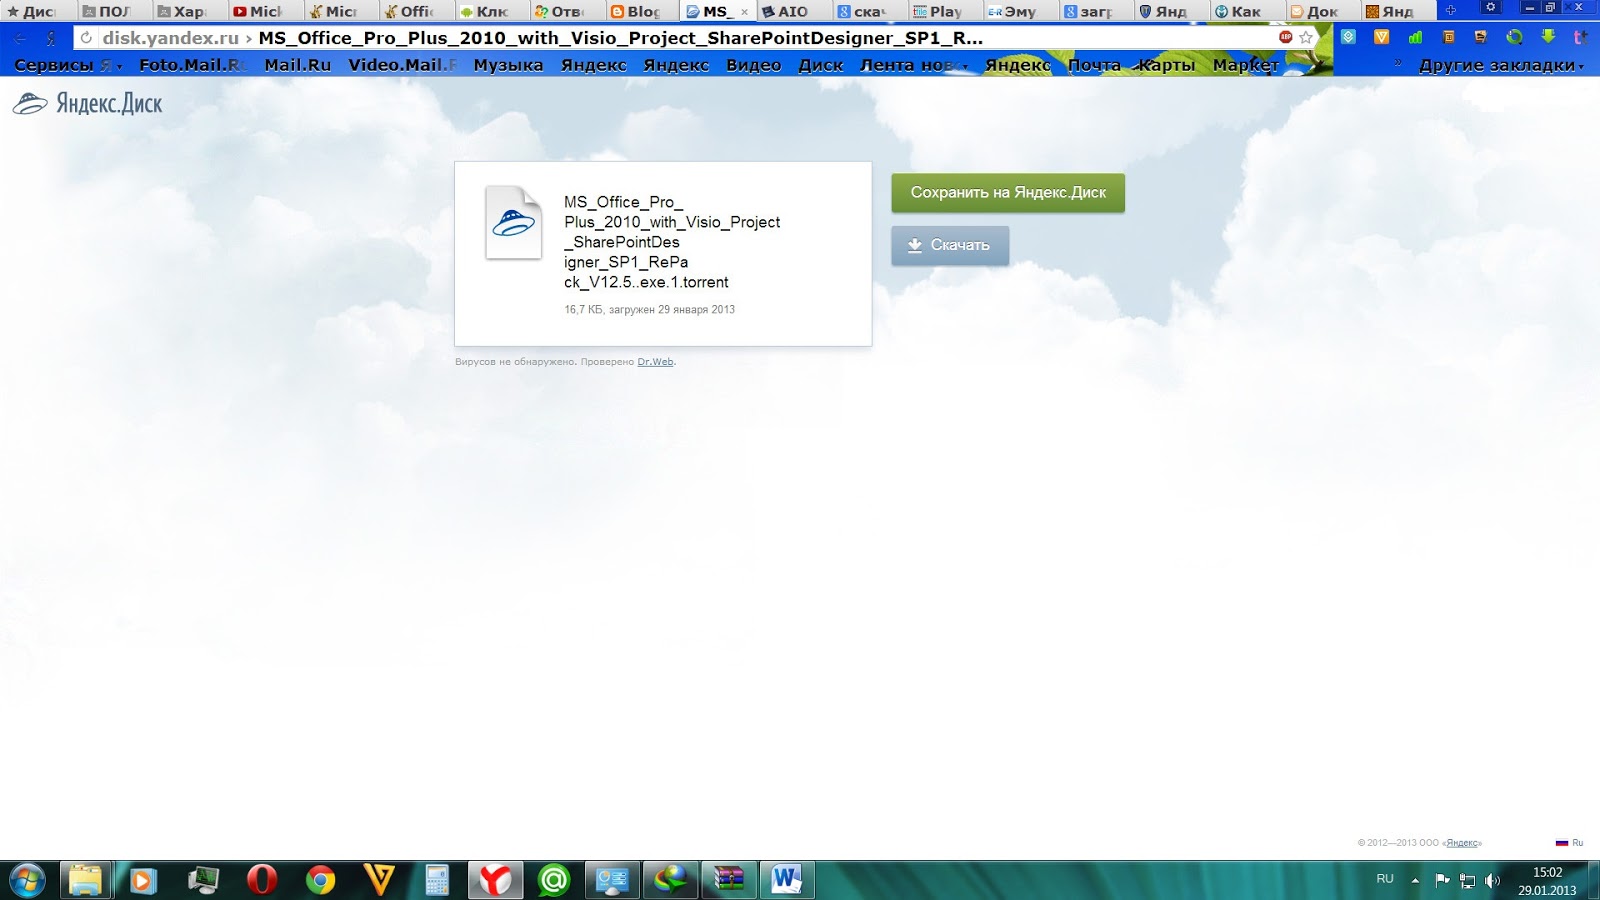
Task: Switch to the 'AIO' tab
Action: point(792,12)
